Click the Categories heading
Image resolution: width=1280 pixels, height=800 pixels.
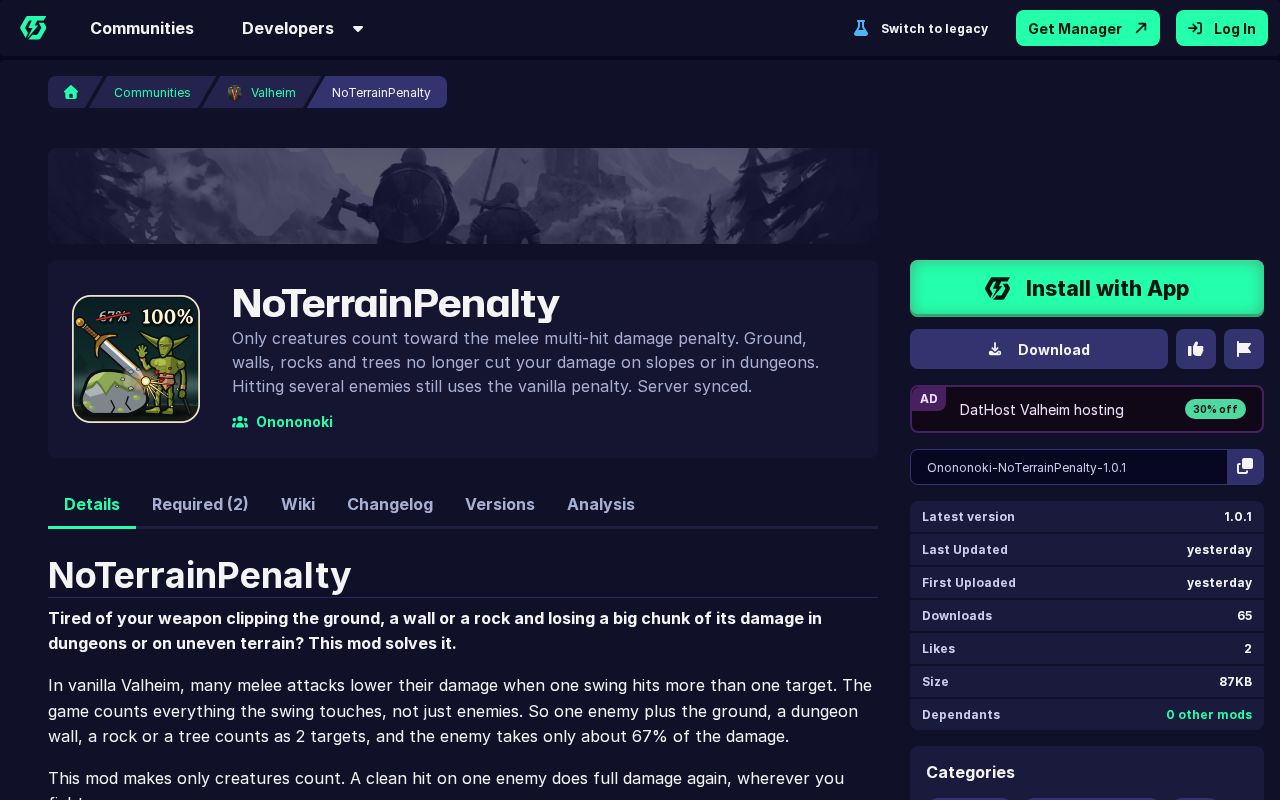coord(970,772)
